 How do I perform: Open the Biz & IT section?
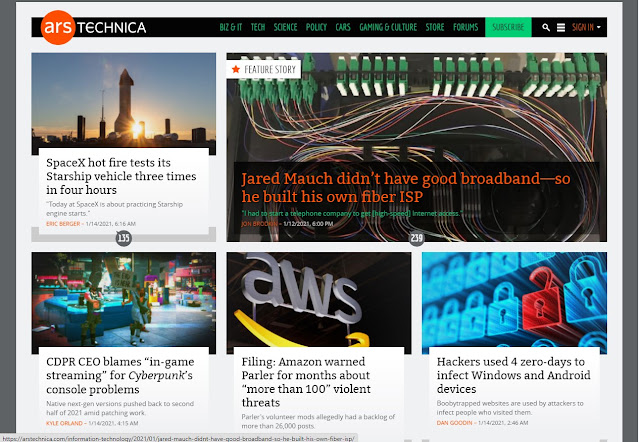click(x=231, y=27)
